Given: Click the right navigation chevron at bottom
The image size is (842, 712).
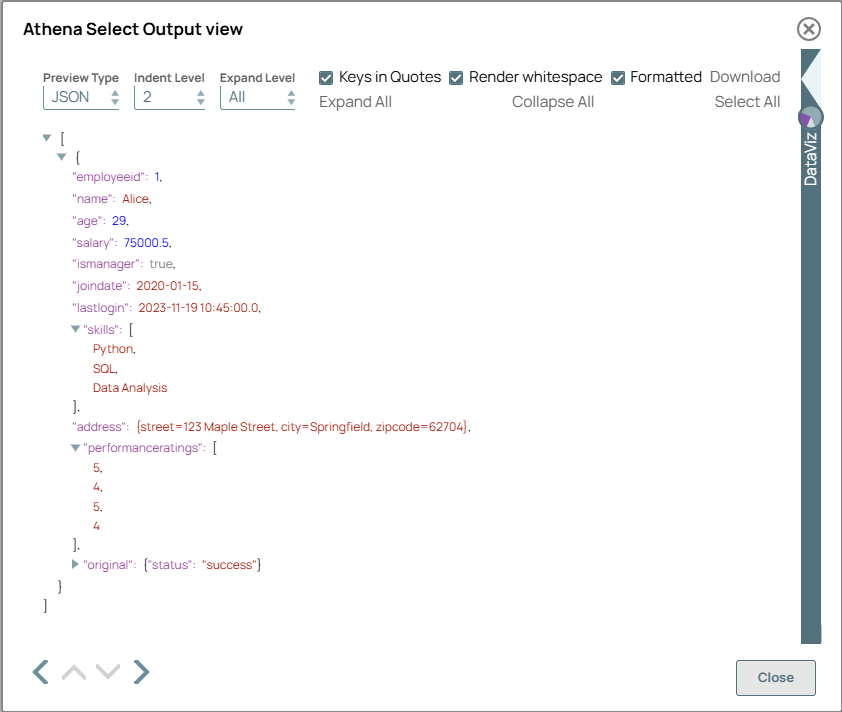Looking at the screenshot, I should point(141,672).
